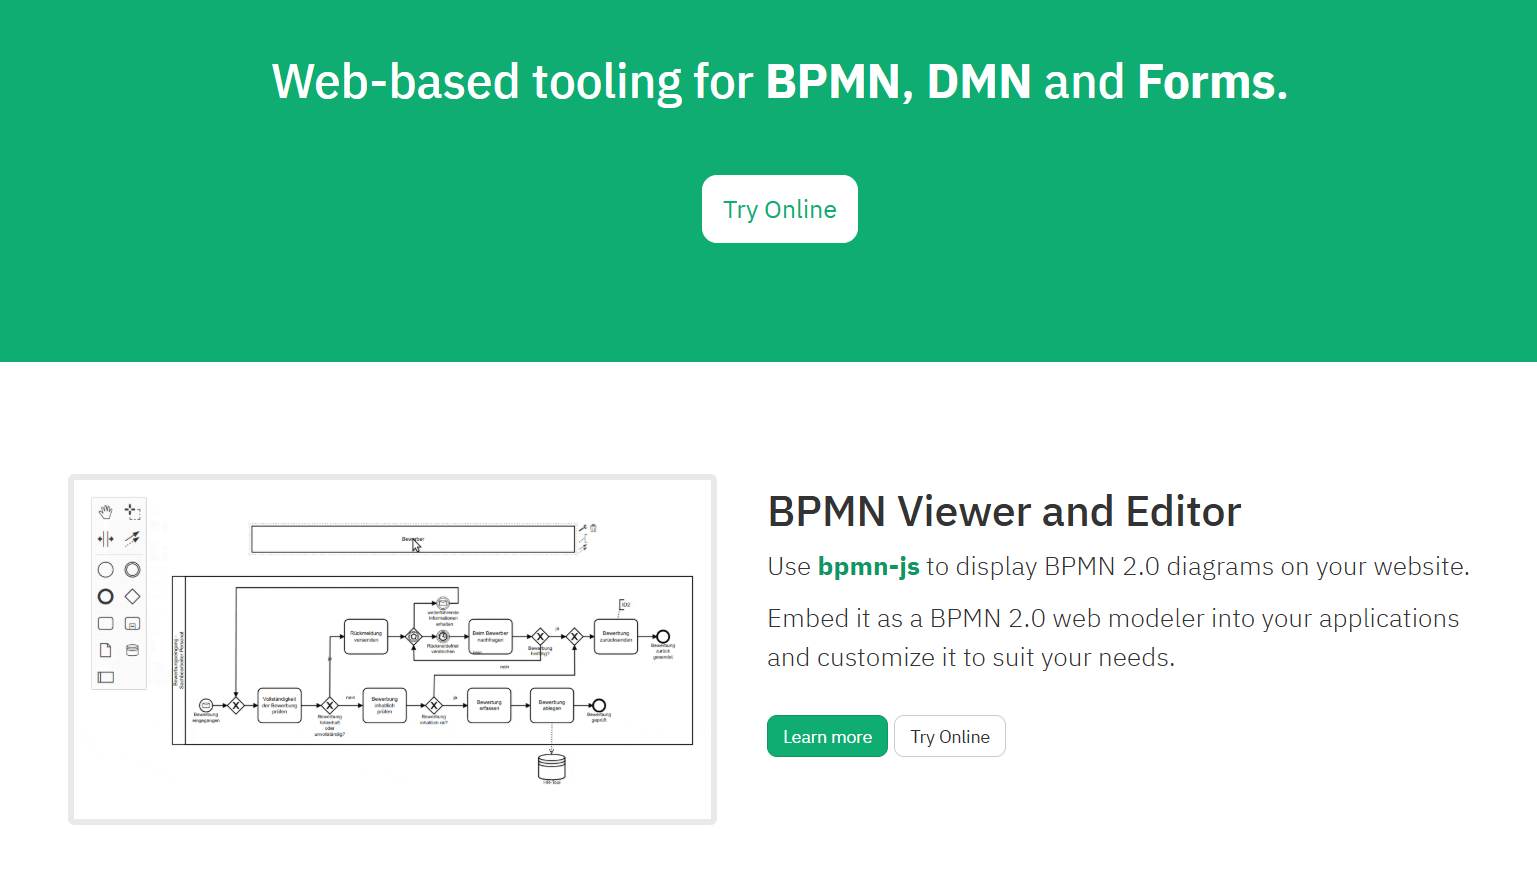Screen dimensions: 1537x869
Task: Click the white Try Online hero button
Action: tap(780, 209)
